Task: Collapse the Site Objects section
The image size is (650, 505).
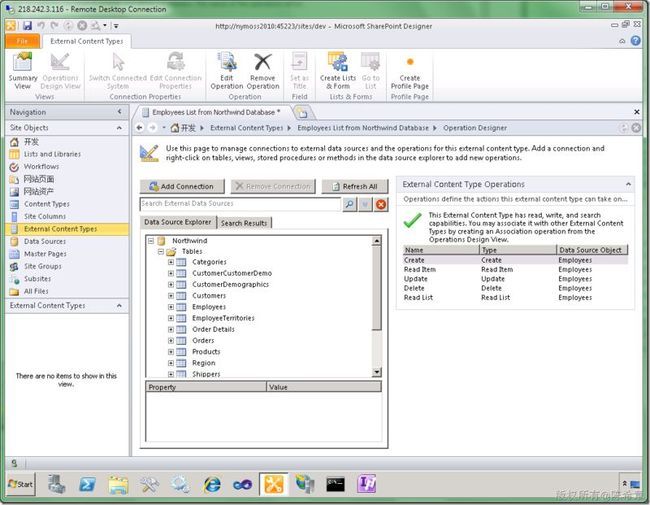Action: [x=119, y=128]
